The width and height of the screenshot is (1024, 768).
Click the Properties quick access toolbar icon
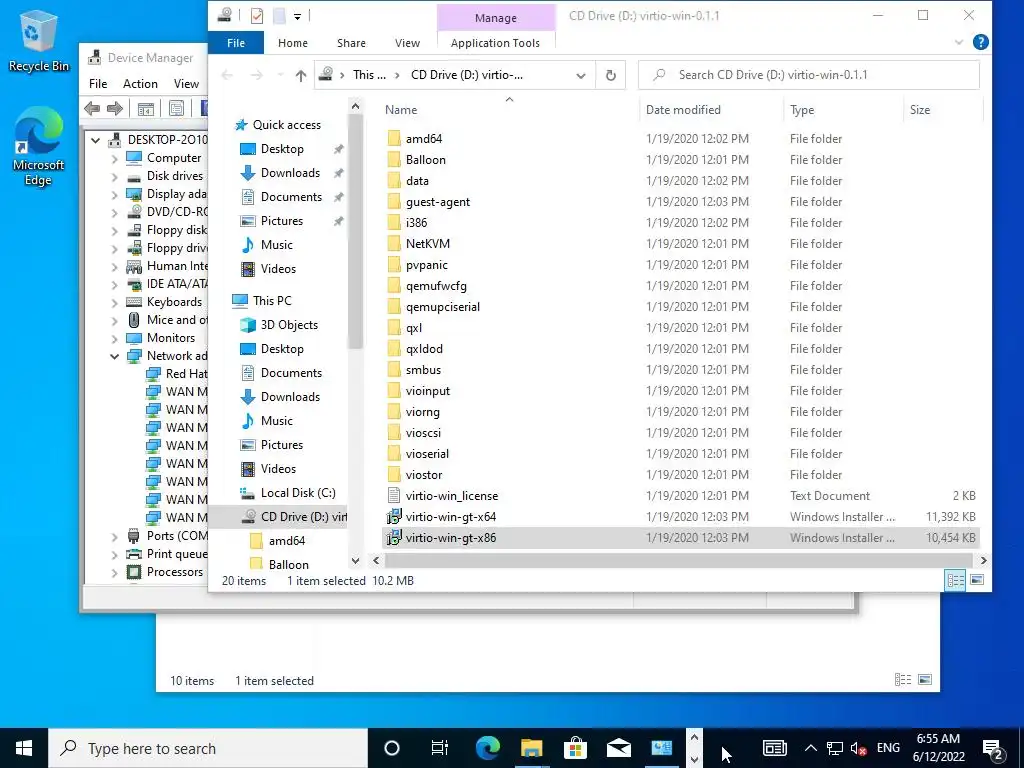[x=257, y=16]
